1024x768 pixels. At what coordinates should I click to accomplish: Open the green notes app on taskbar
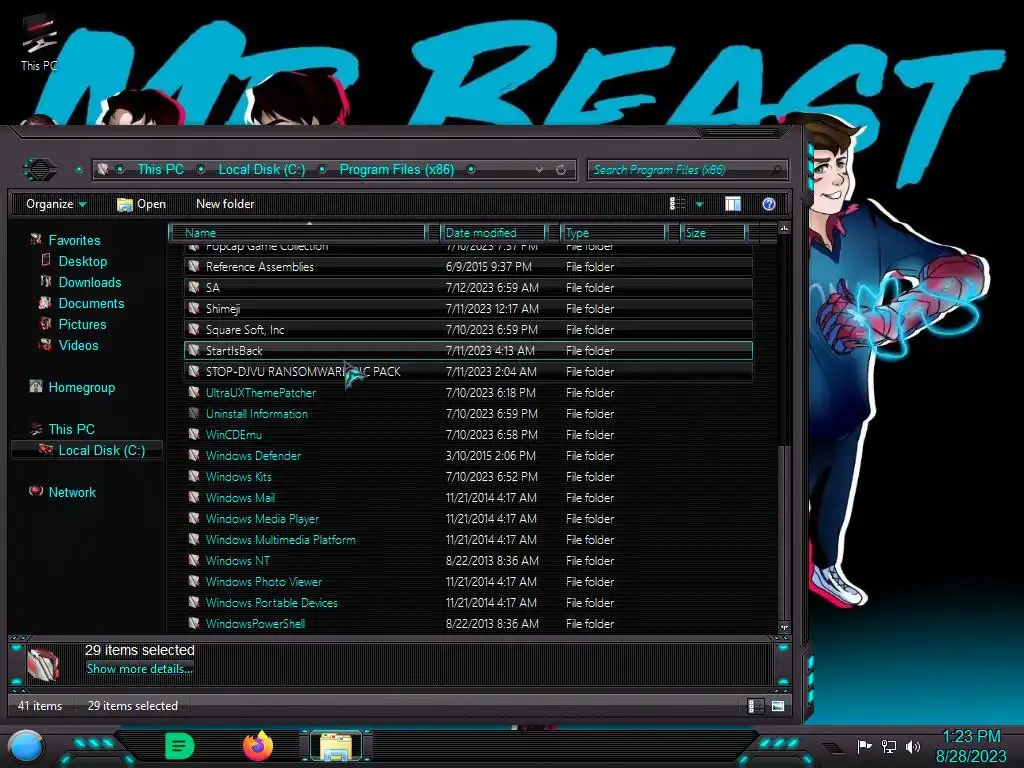pos(180,746)
